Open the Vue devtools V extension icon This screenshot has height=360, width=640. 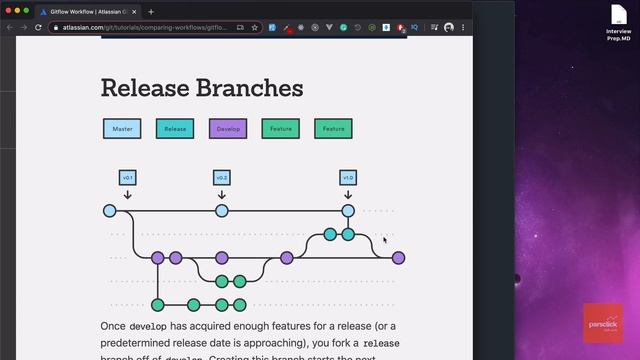point(329,27)
